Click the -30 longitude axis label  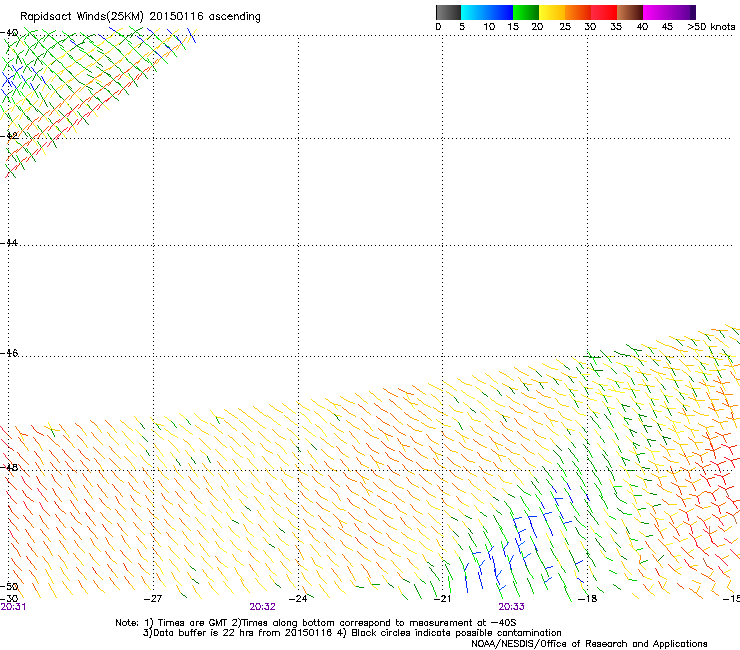pos(9,599)
